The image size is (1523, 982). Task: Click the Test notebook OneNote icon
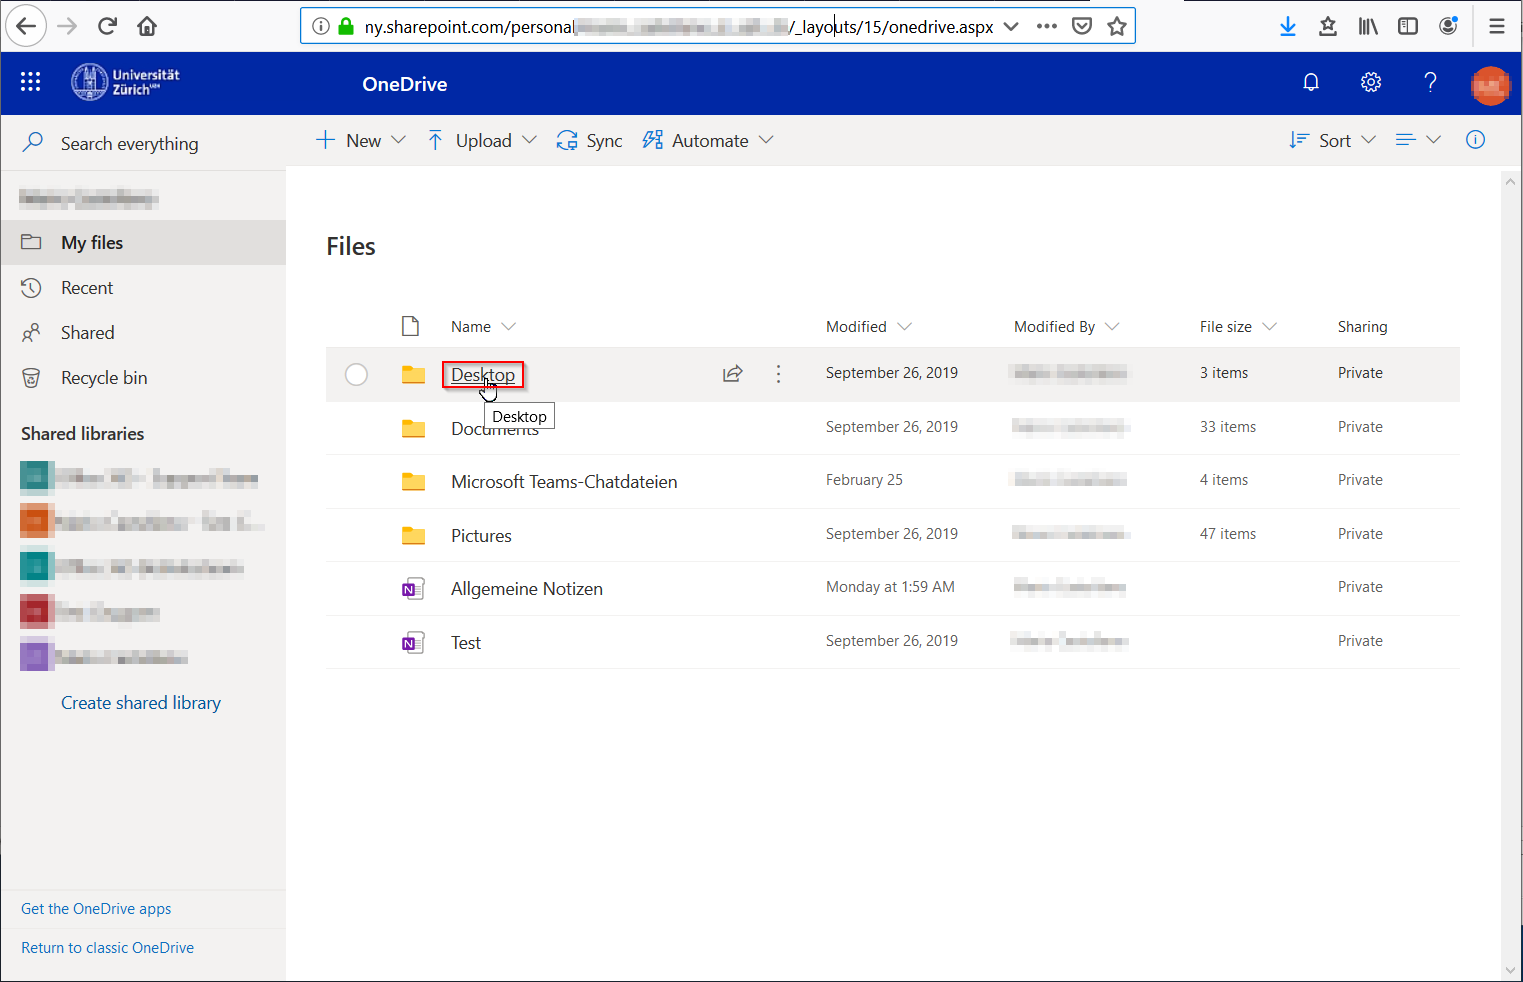[x=413, y=643]
